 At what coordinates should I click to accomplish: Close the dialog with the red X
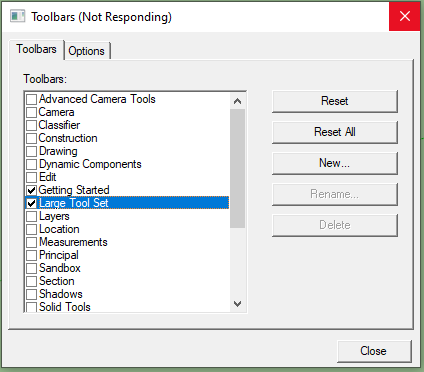tap(405, 16)
